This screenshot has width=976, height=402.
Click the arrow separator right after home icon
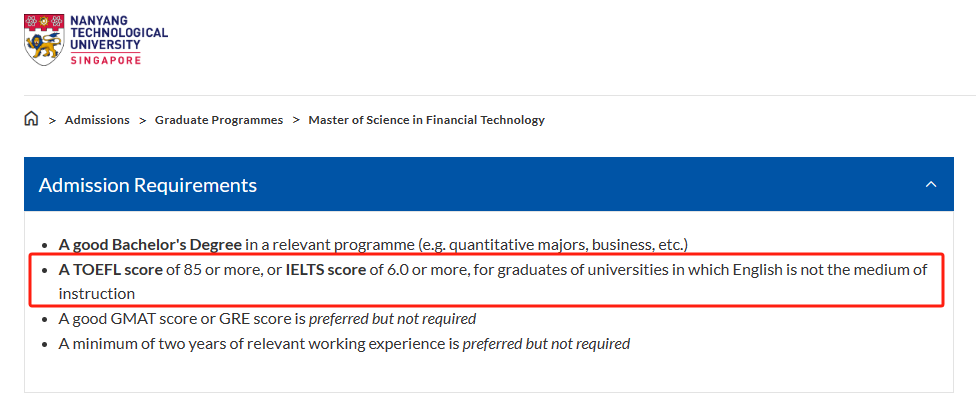[x=53, y=120]
